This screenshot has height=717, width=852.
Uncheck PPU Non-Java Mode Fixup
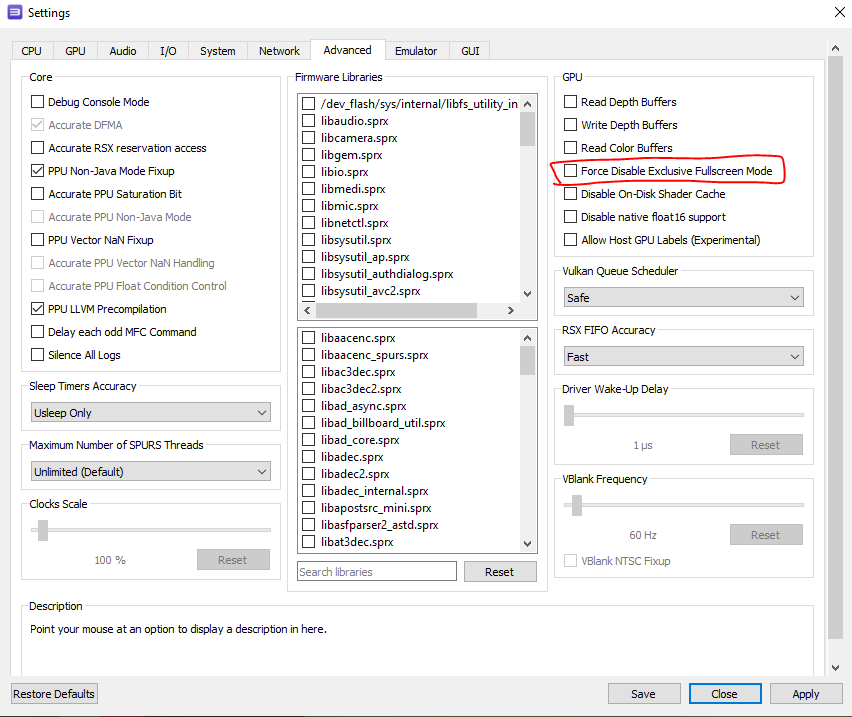(x=37, y=171)
